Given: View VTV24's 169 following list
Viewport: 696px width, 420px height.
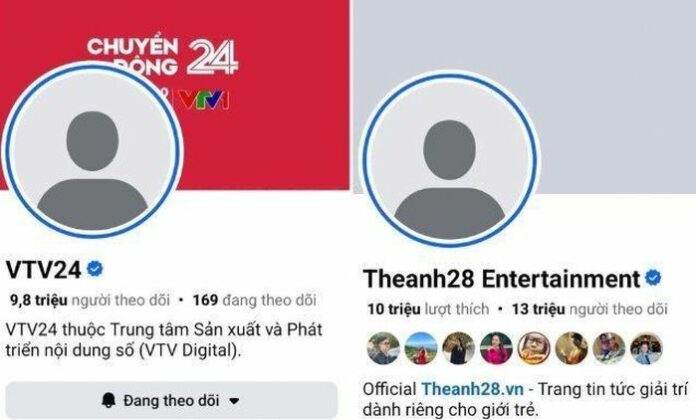Looking at the screenshot, I should (x=254, y=300).
